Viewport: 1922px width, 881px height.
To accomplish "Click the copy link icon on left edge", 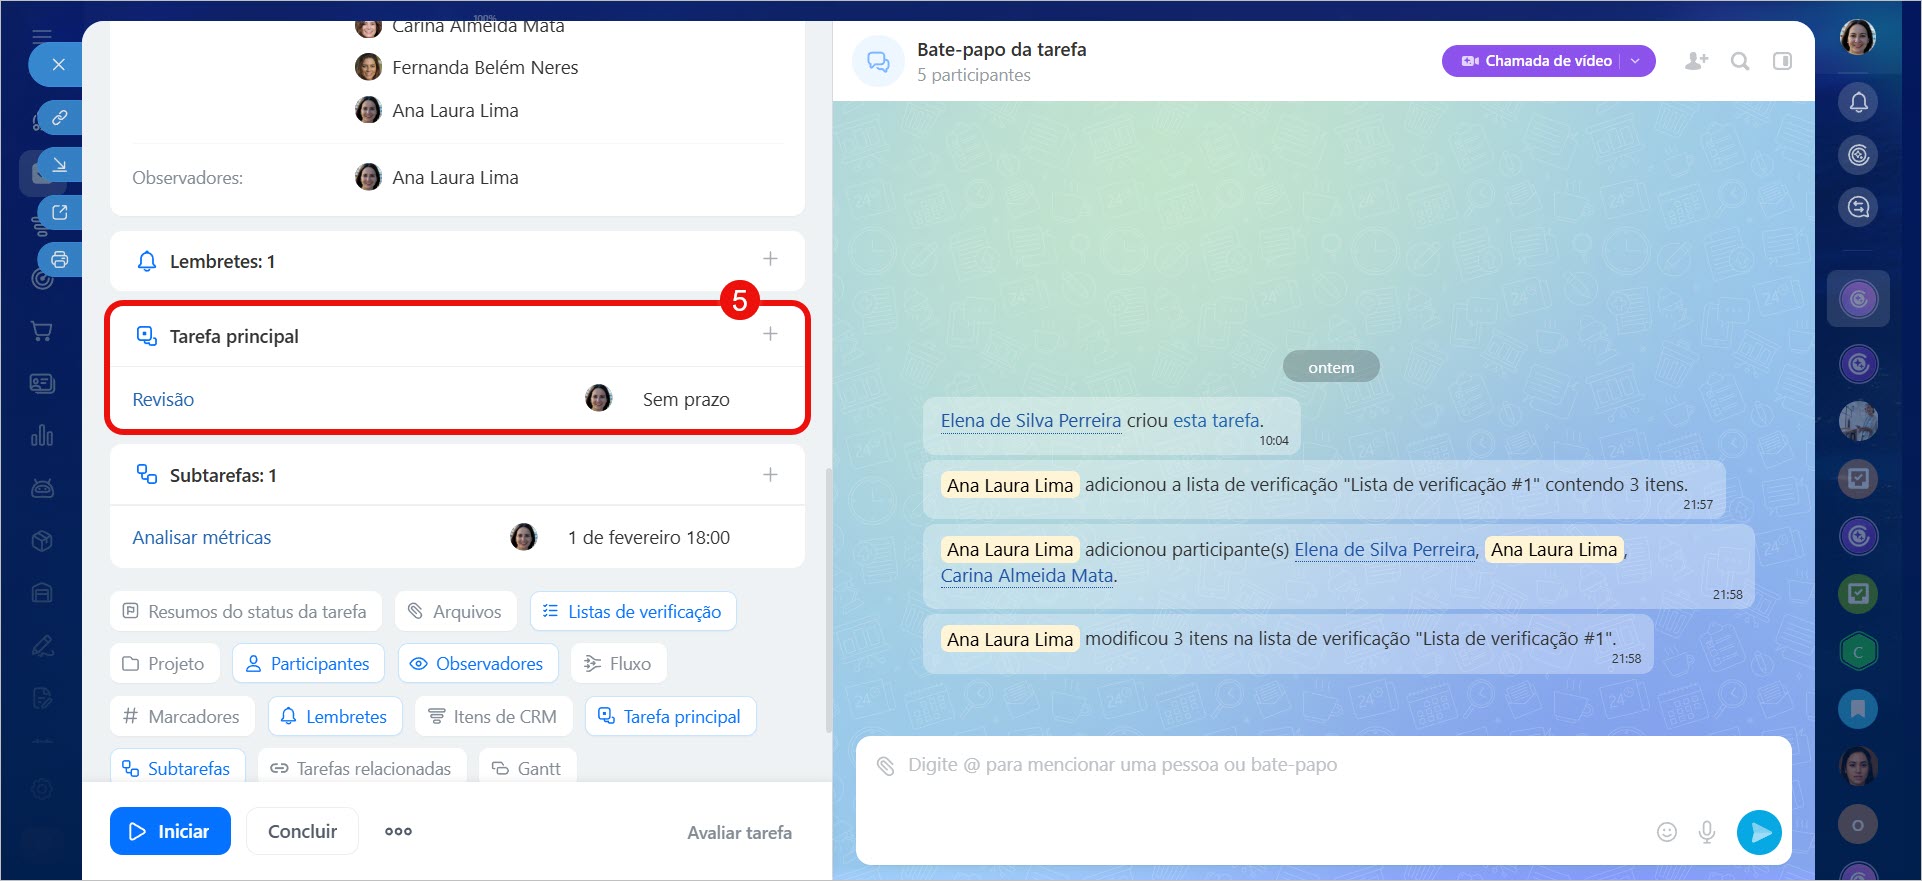I will pos(60,117).
